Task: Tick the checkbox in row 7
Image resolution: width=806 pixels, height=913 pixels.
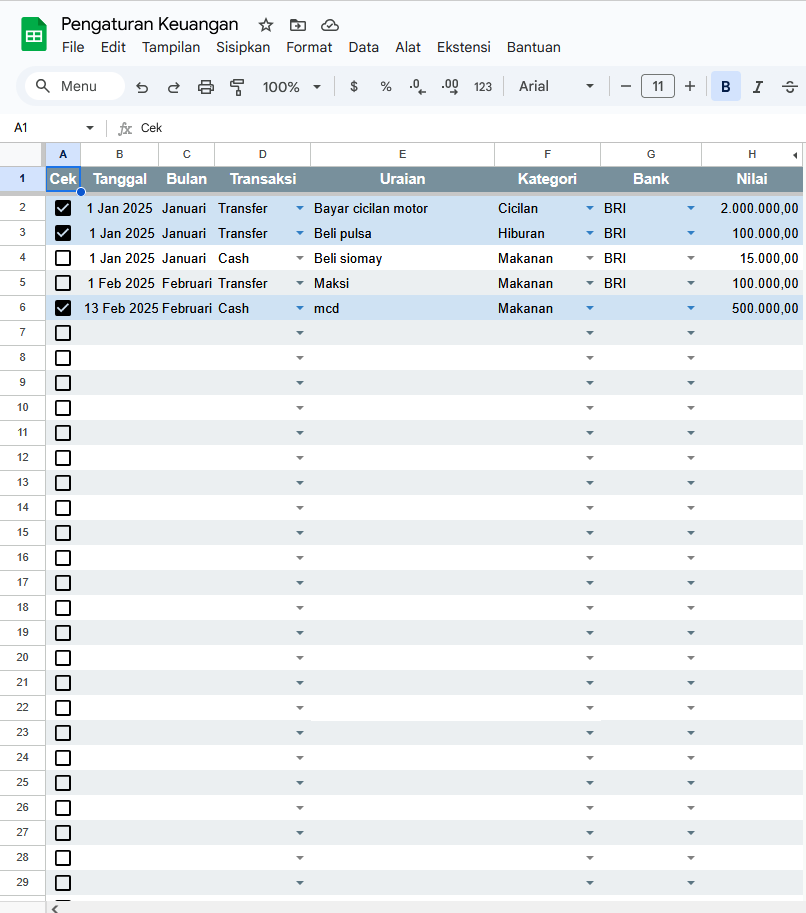Action: click(63, 333)
